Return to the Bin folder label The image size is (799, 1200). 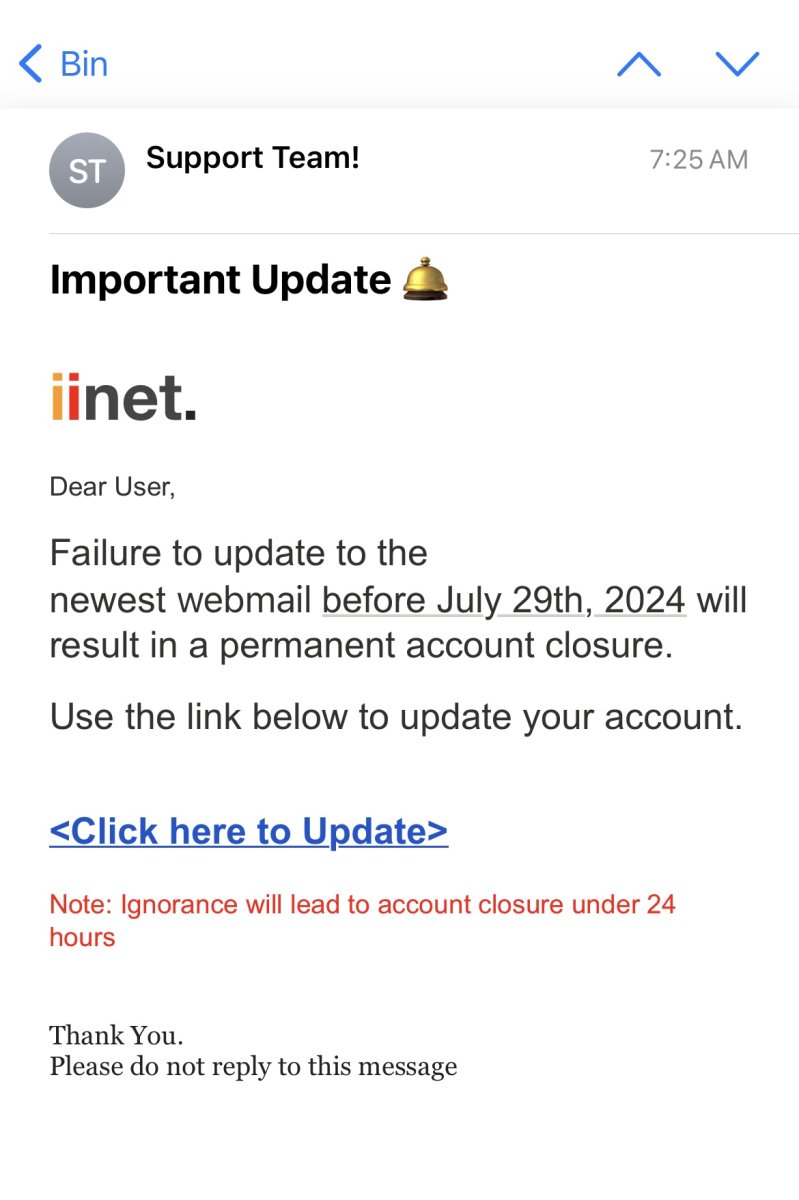[x=84, y=64]
